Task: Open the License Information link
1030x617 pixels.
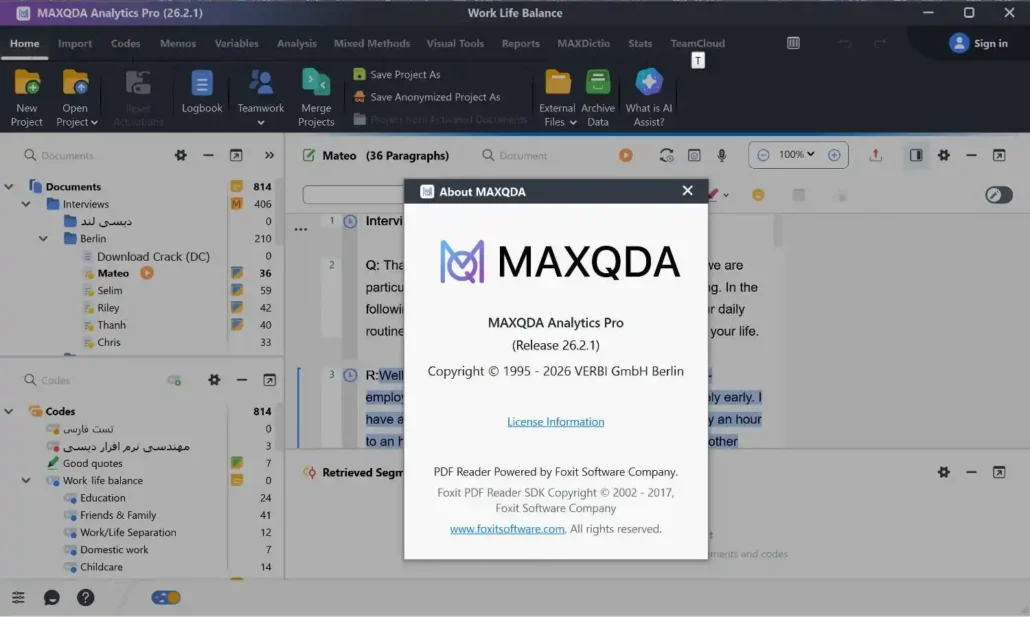Action: click(556, 422)
